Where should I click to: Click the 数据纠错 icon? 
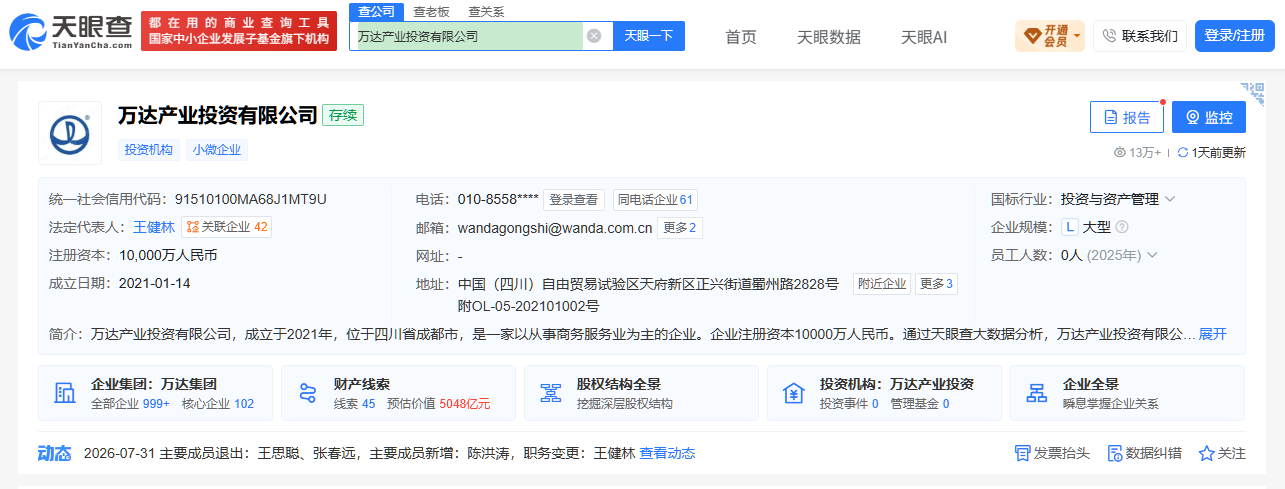[x=1114, y=453]
